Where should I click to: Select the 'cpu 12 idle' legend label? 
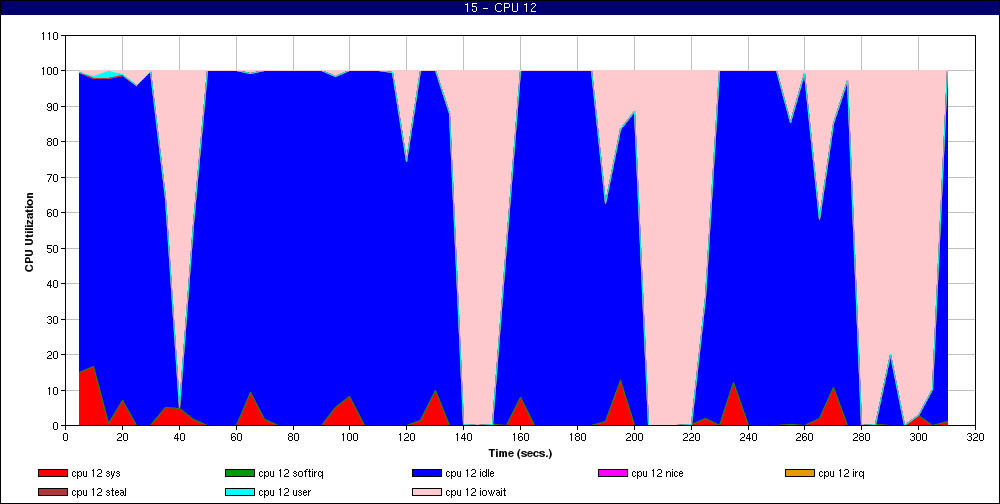[469, 473]
